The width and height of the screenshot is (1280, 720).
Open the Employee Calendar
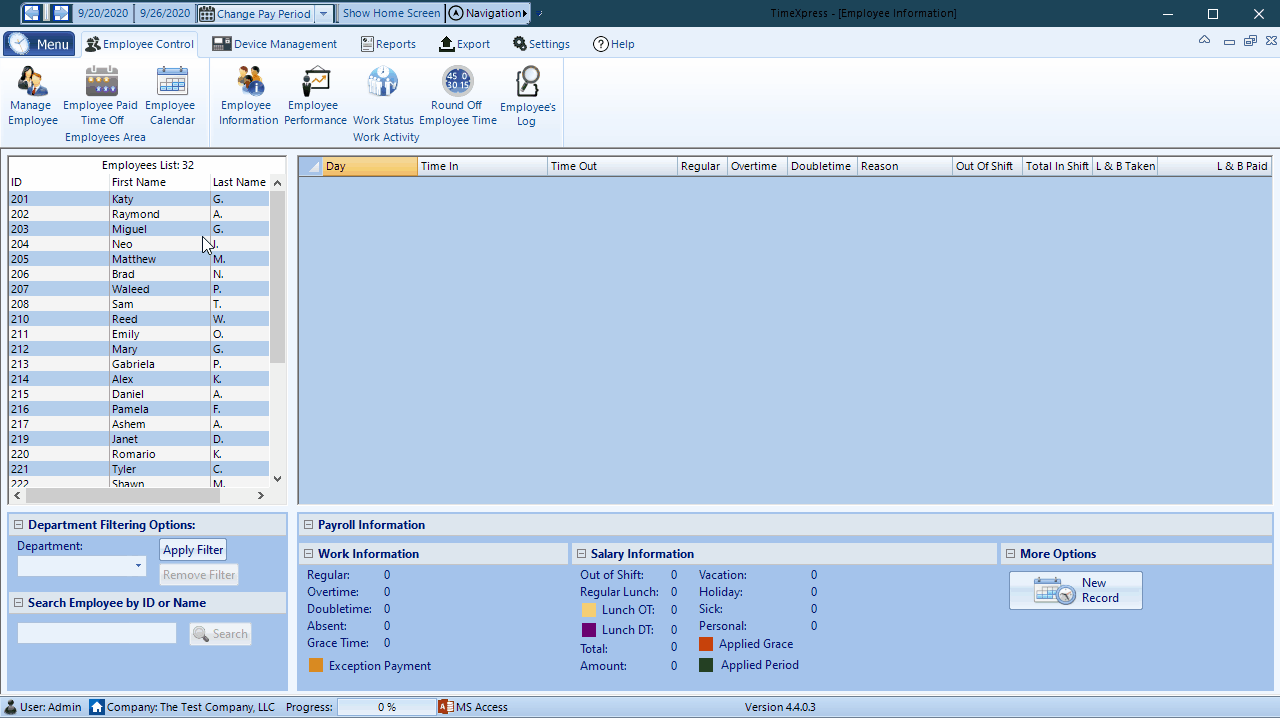172,83
